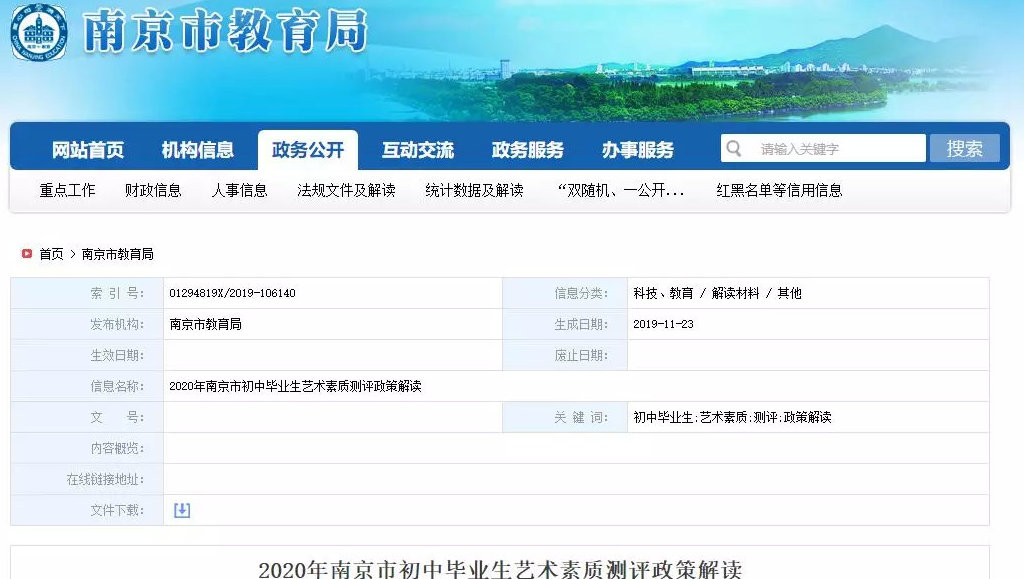This screenshot has height=579, width=1024.
Task: Click the 南京市教育局 site title banner
Action: pyautogui.click(x=225, y=31)
